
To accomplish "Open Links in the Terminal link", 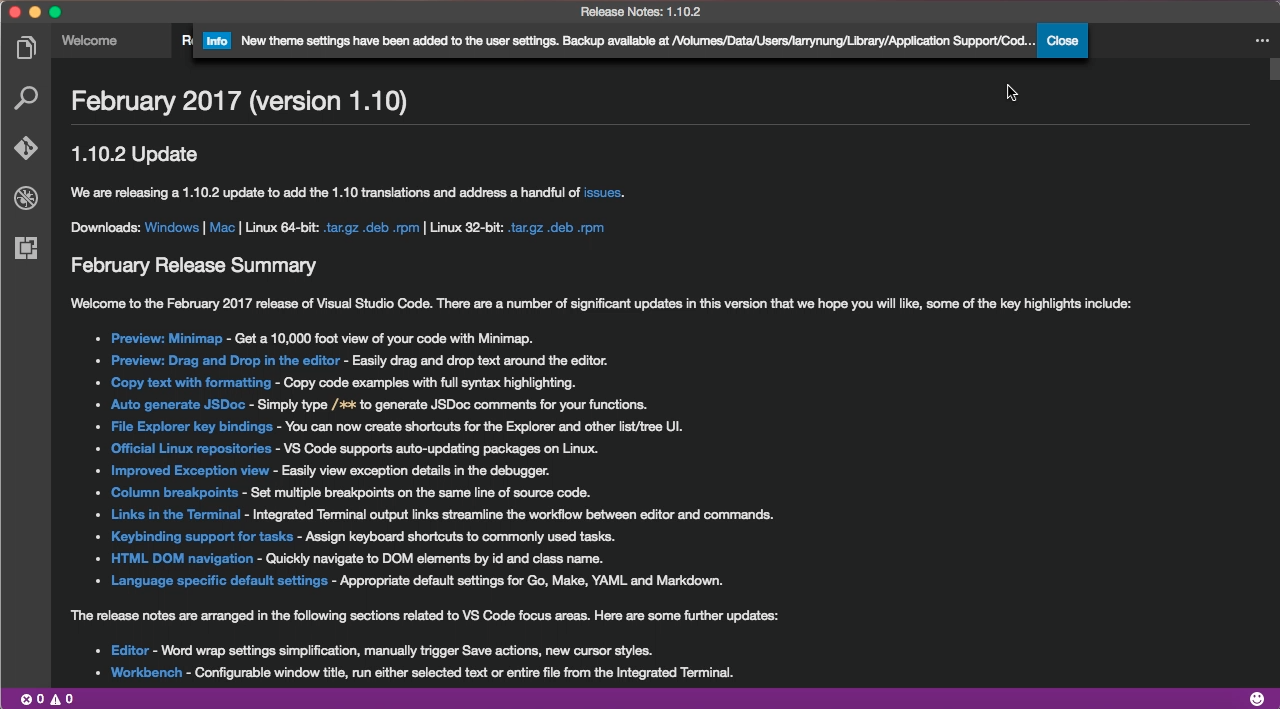I will [176, 514].
